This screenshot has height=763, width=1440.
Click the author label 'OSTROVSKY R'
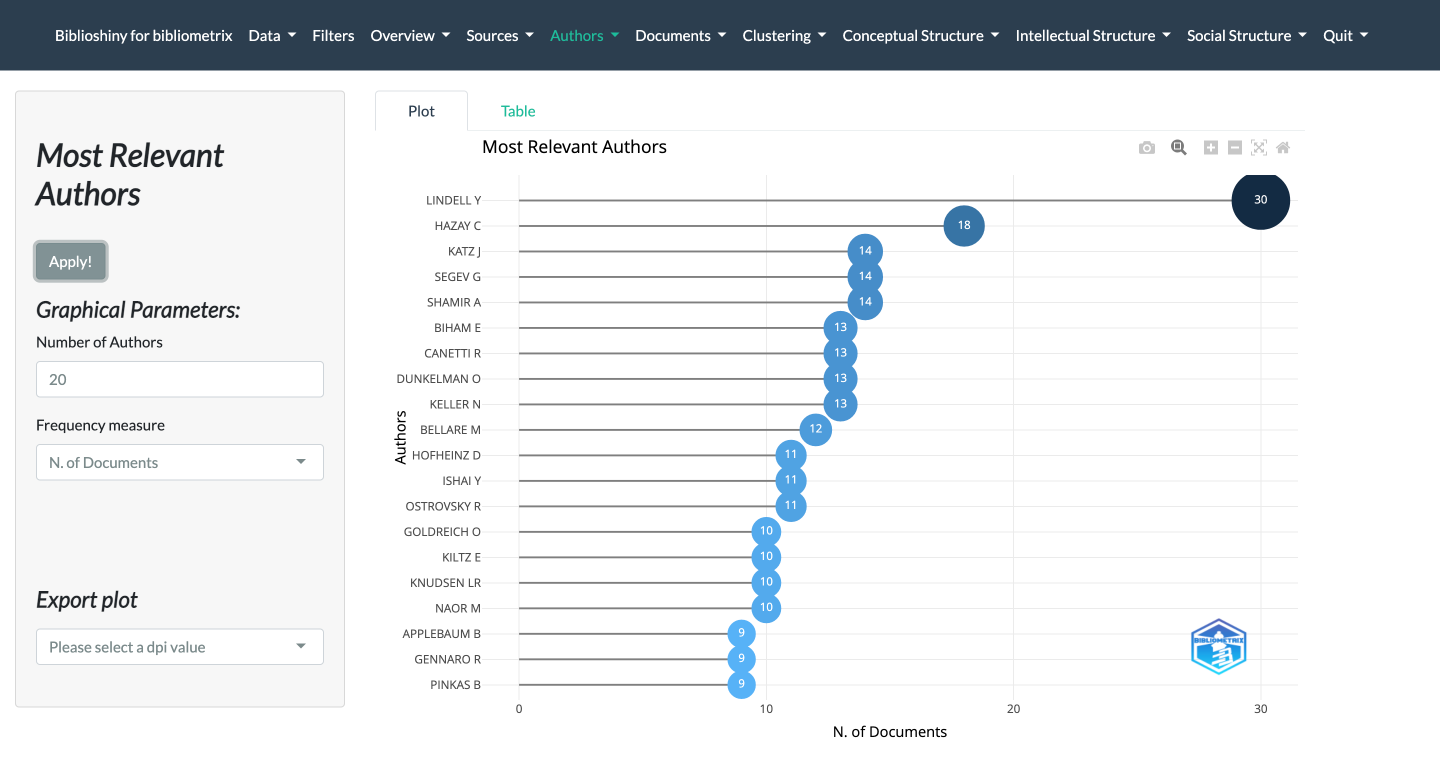point(444,506)
